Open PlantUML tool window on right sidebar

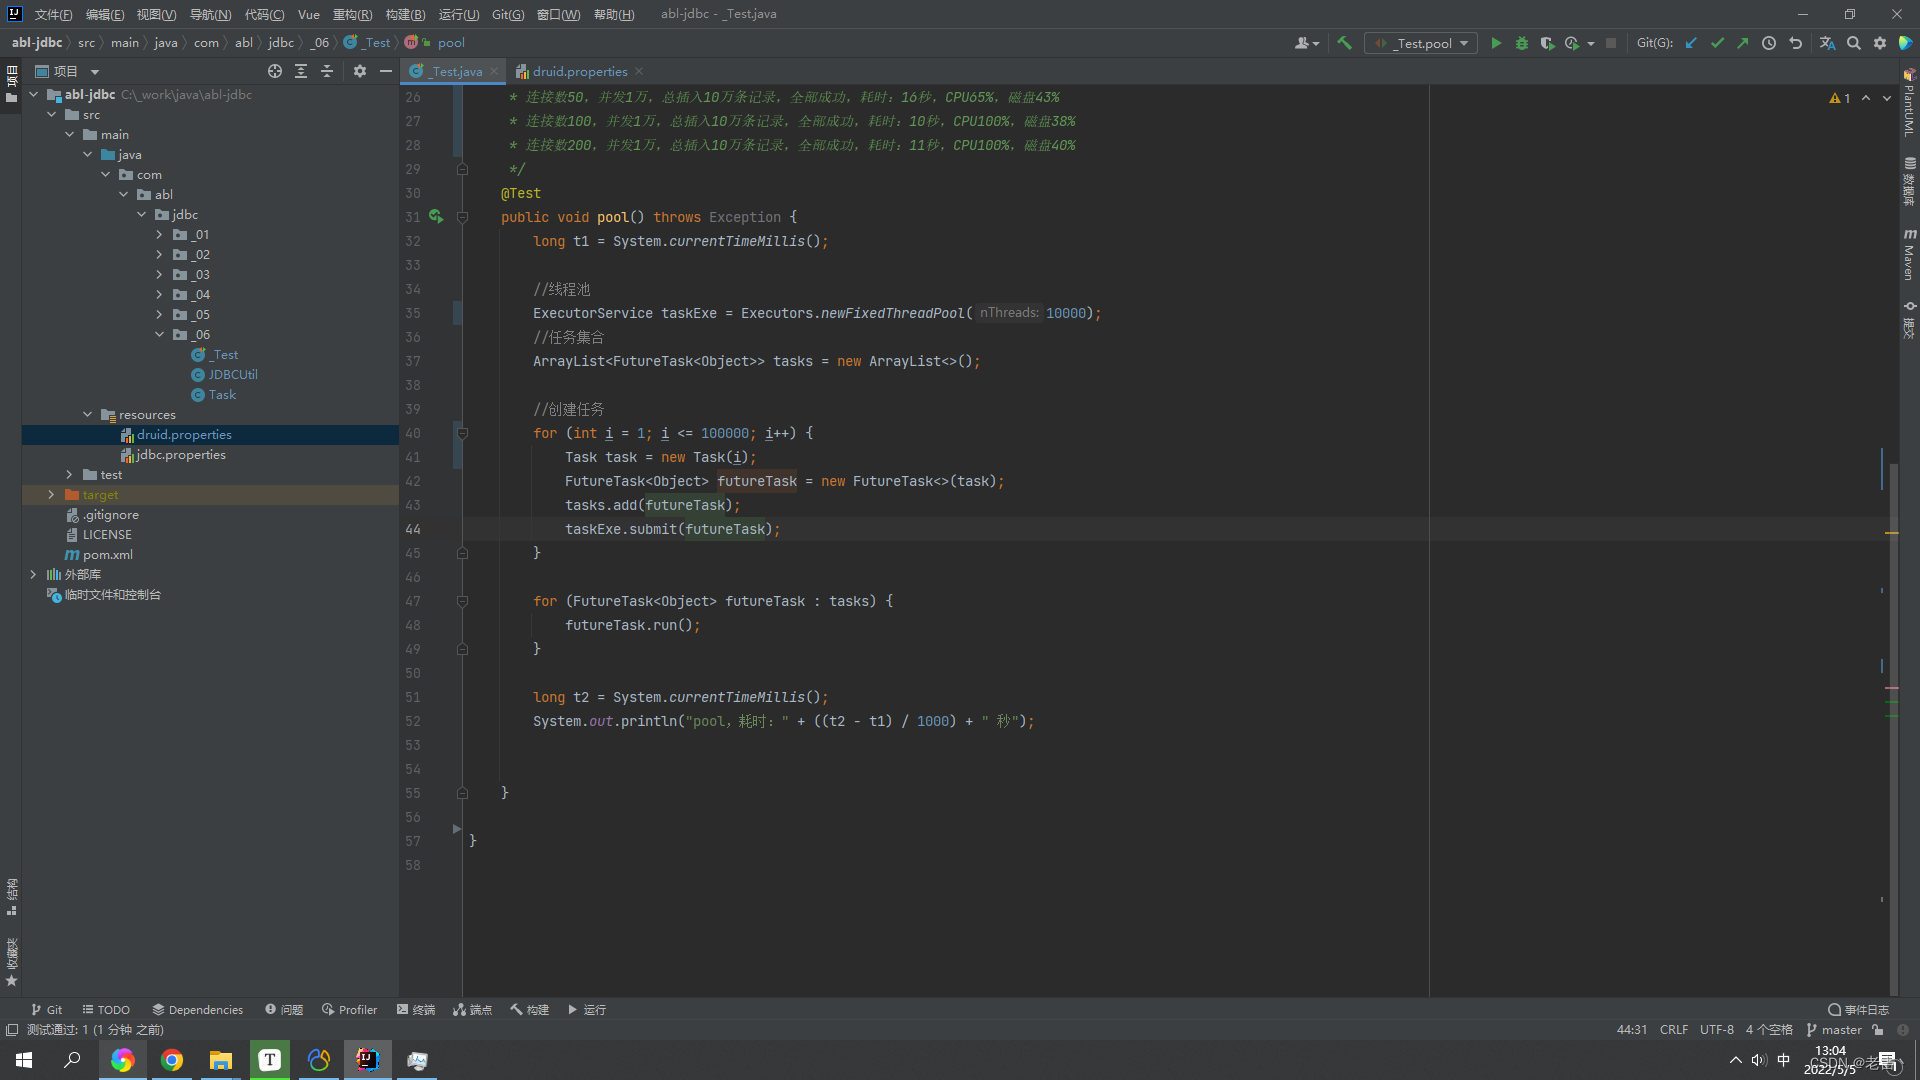point(1909,102)
